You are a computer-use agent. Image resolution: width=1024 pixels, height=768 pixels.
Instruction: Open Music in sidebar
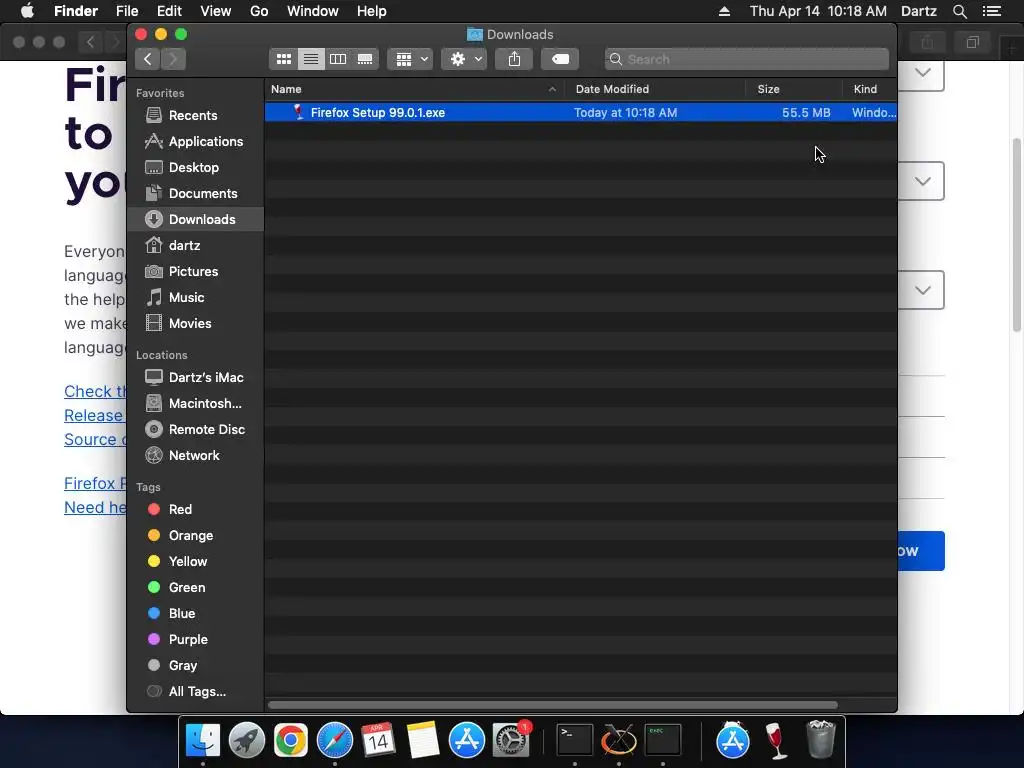(x=195, y=298)
